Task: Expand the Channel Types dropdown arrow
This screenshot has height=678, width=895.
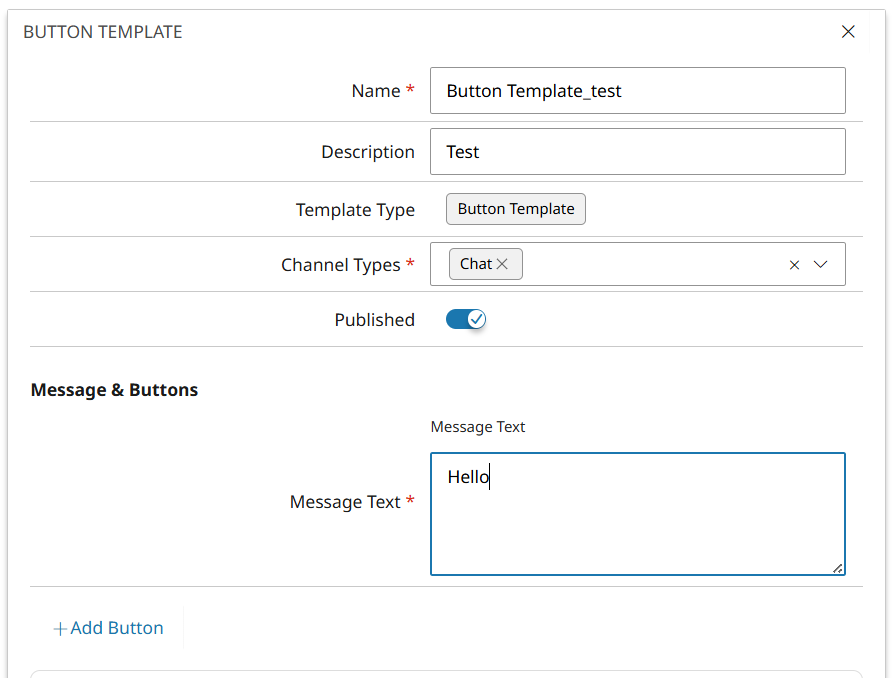Action: click(820, 264)
